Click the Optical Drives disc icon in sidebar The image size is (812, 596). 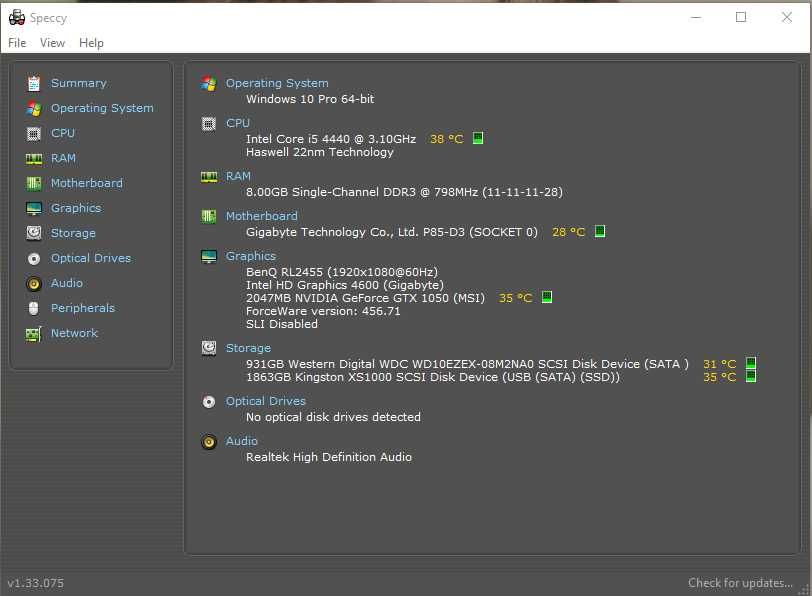34,258
